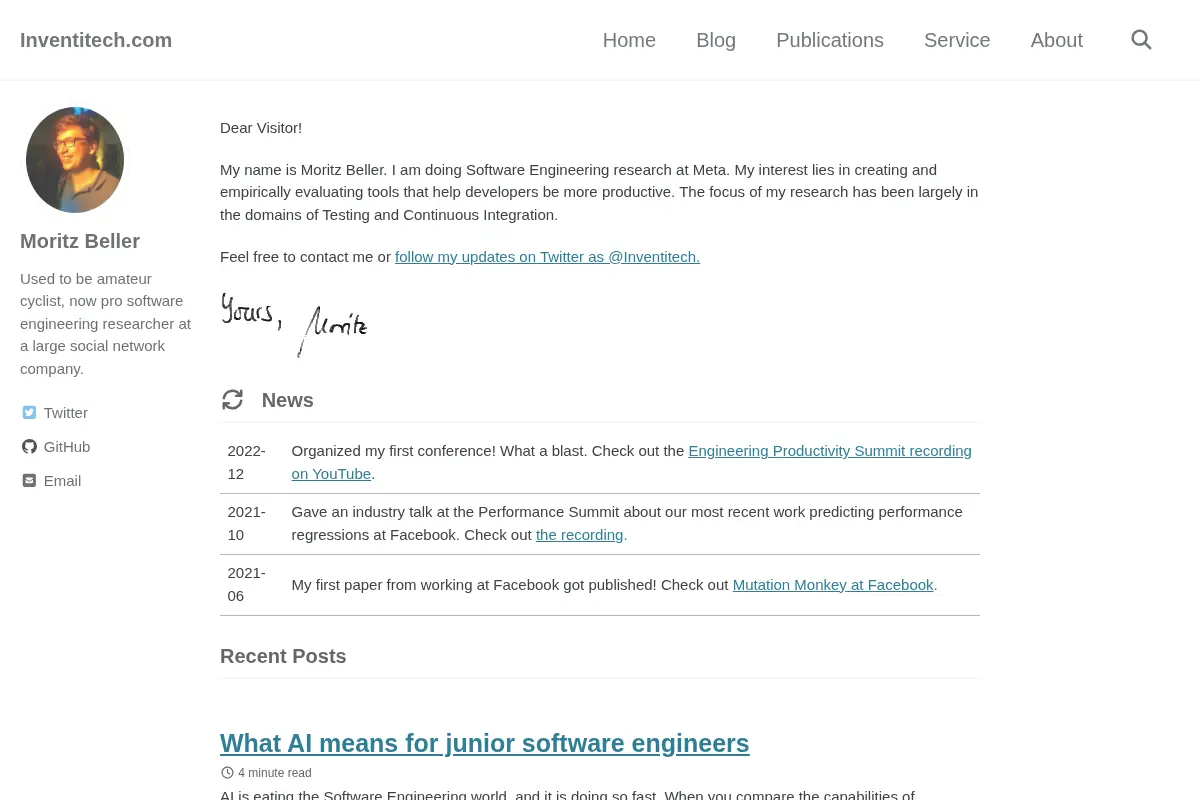Open the Blog menu item
This screenshot has height=800, width=1200.
716,40
